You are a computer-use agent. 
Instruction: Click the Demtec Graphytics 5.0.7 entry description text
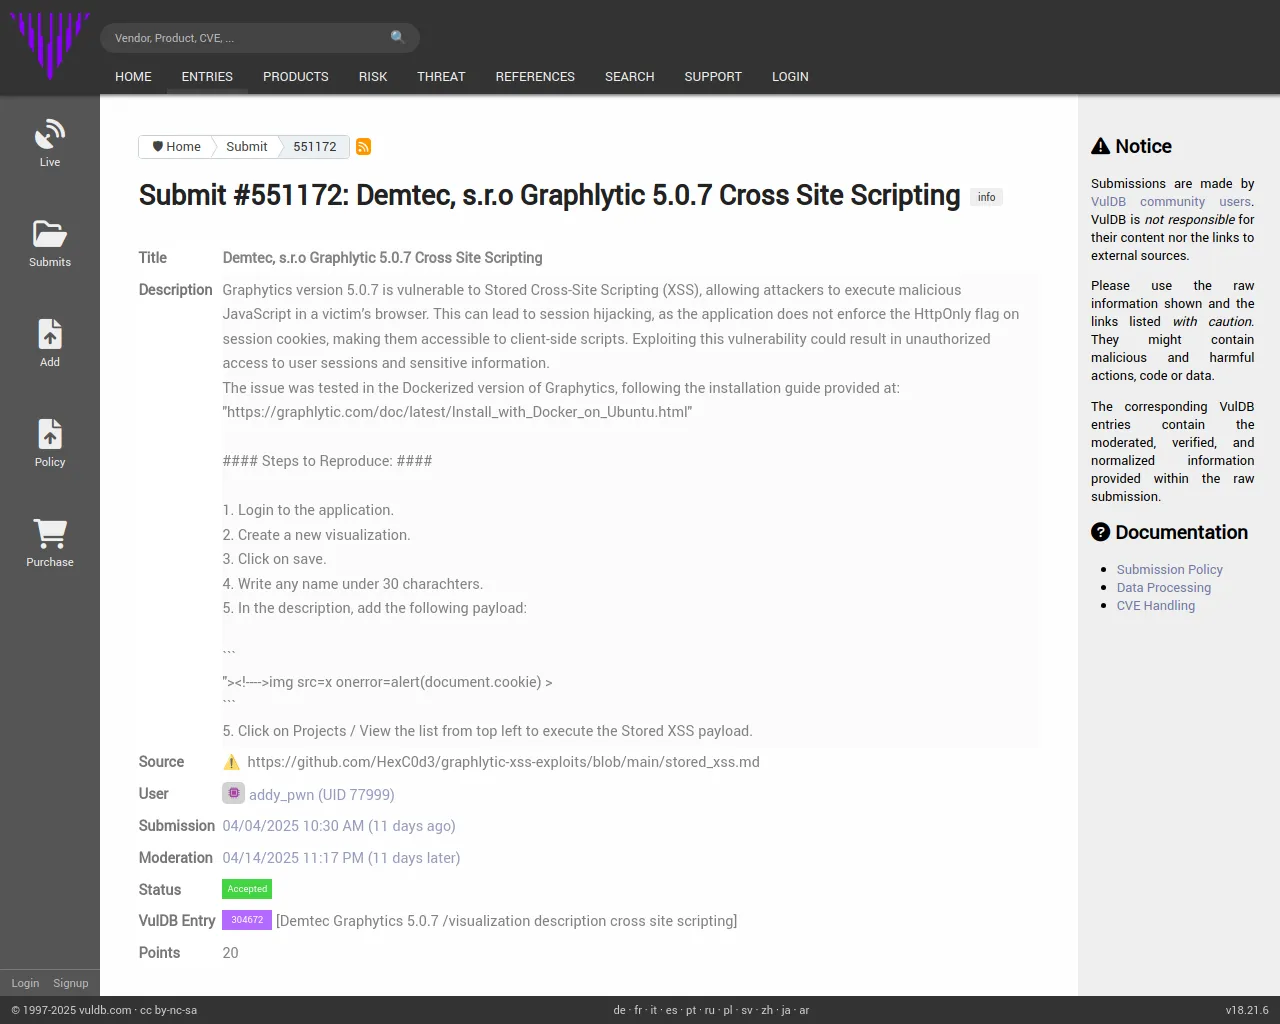(x=507, y=921)
